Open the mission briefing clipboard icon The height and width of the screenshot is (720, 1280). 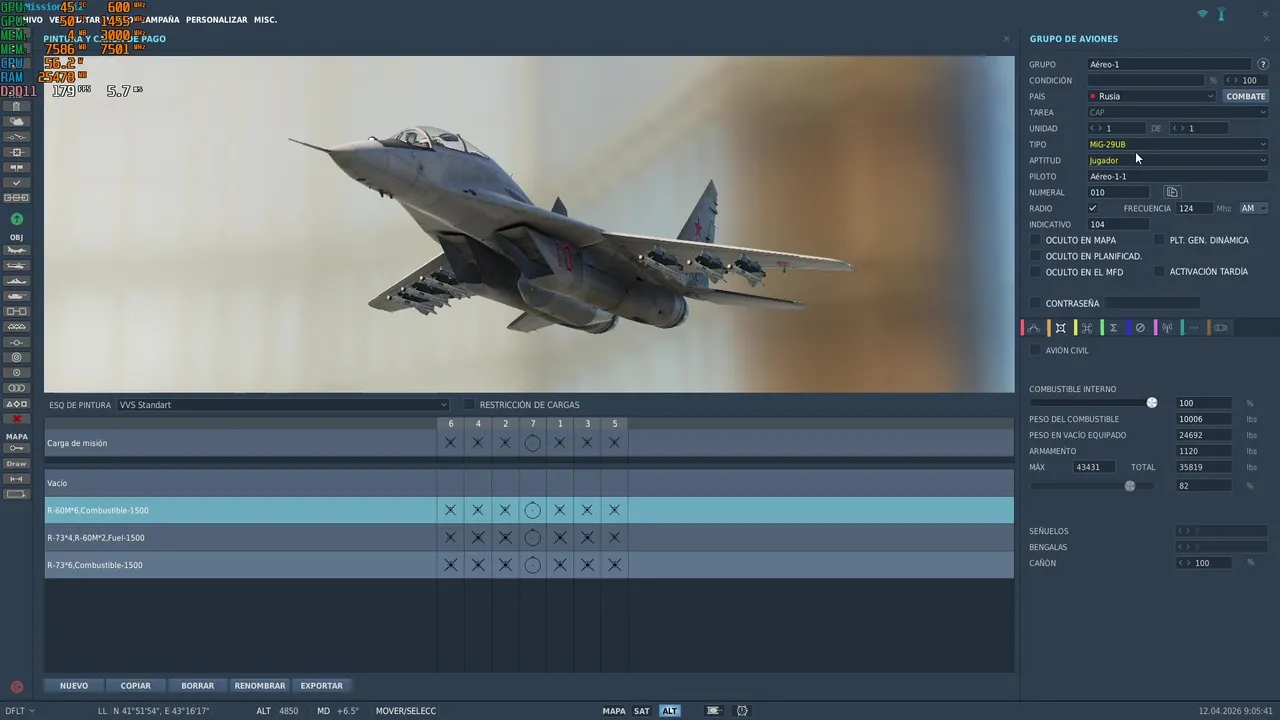[16, 106]
